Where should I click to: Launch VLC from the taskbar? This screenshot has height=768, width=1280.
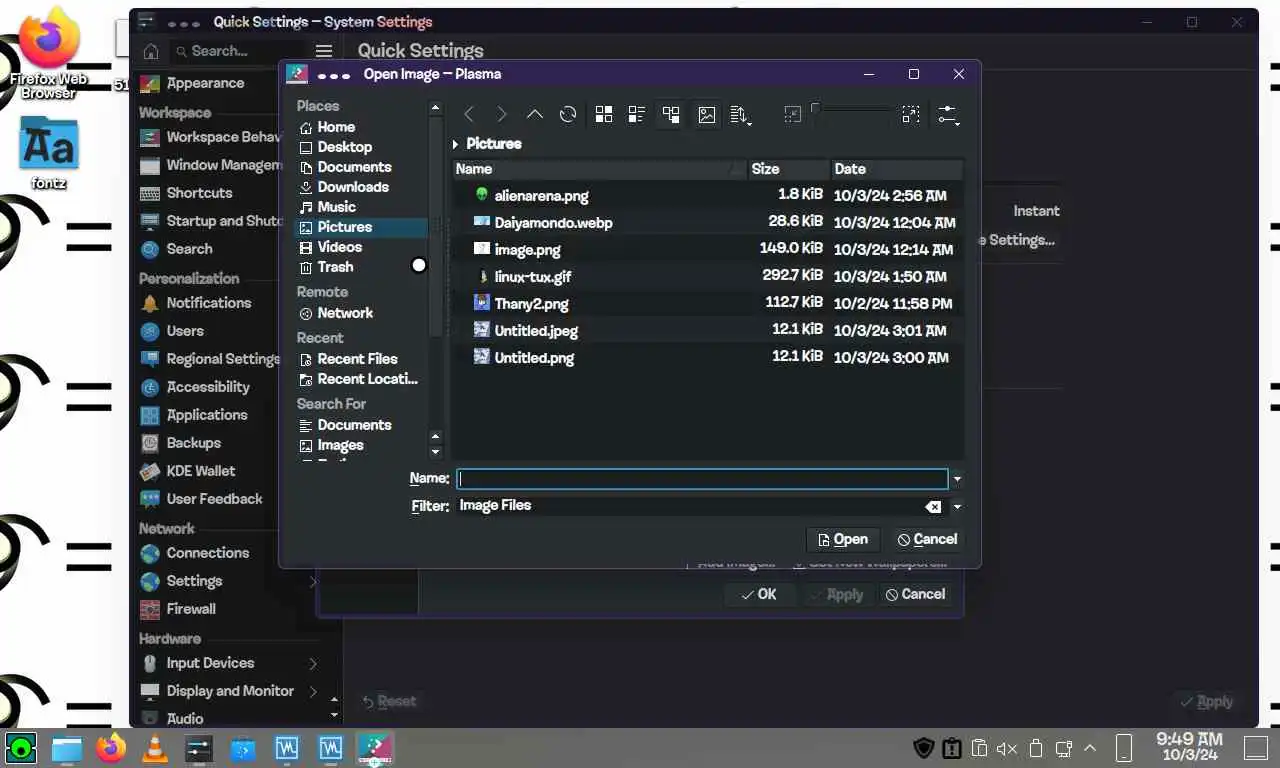click(x=155, y=748)
